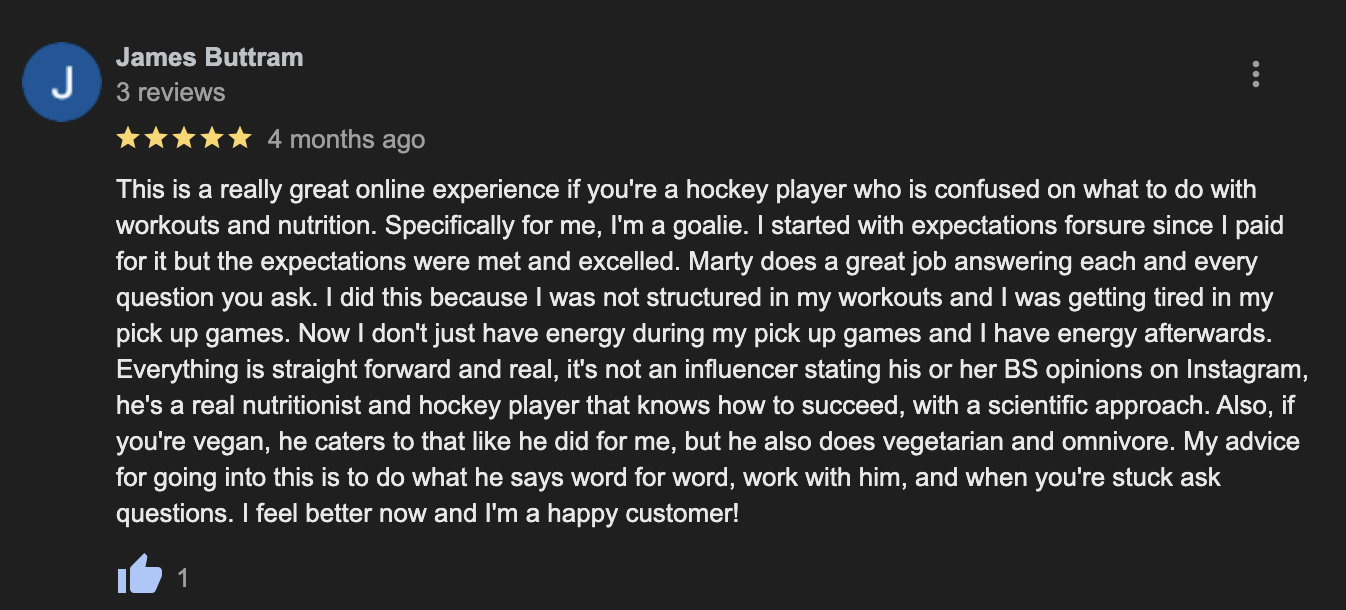The image size is (1346, 610).
Task: Open James Buttram's reviewer profile name
Action: pyautogui.click(x=209, y=57)
